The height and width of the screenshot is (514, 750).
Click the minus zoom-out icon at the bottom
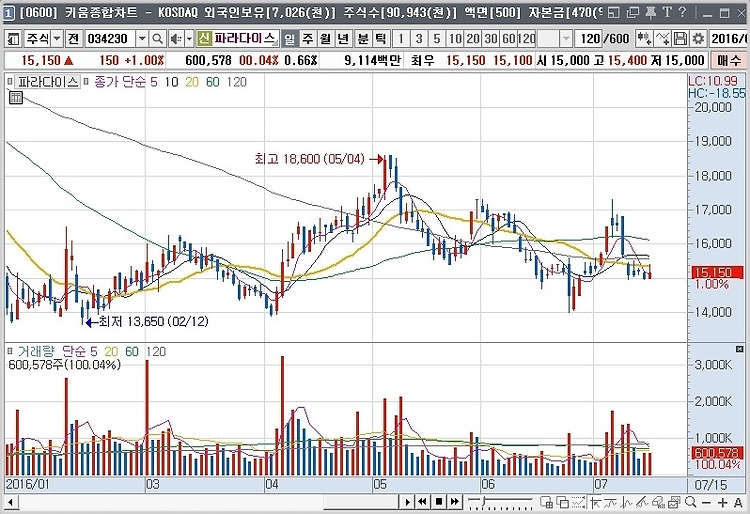[x=706, y=503]
